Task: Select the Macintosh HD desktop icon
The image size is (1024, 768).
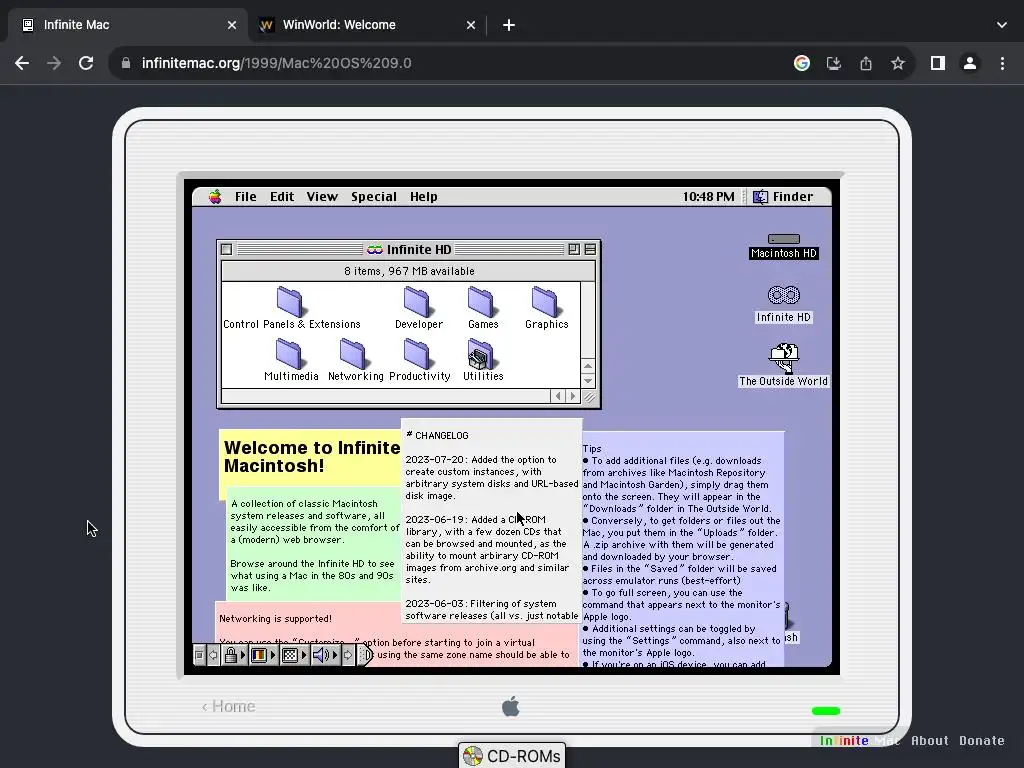Action: (784, 246)
